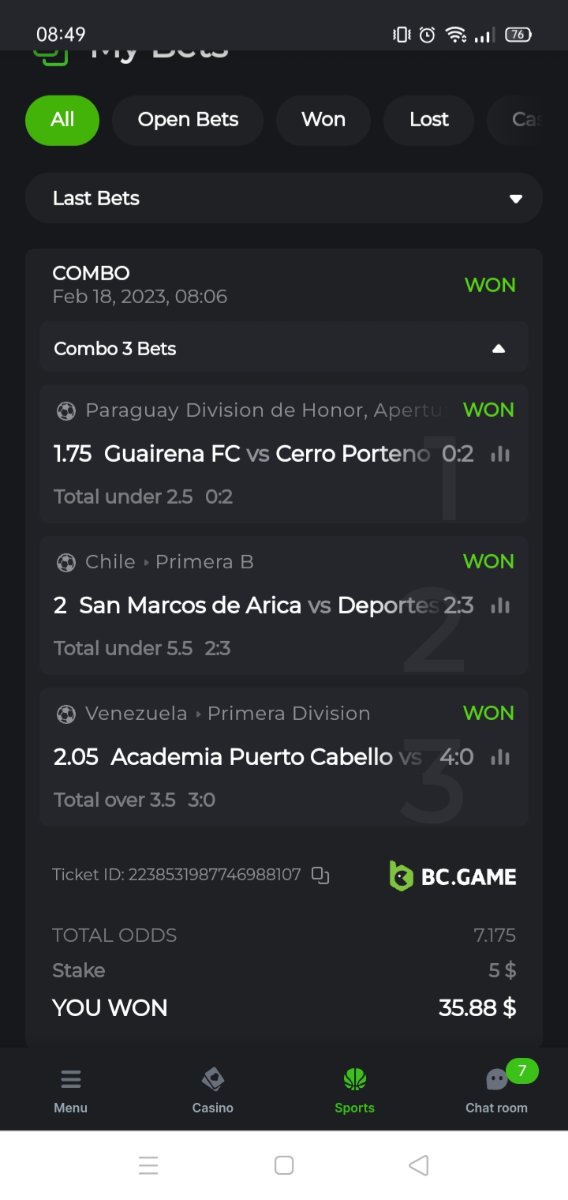The image size is (568, 1200).
Task: Tap the Sports basketball icon
Action: point(355,1079)
